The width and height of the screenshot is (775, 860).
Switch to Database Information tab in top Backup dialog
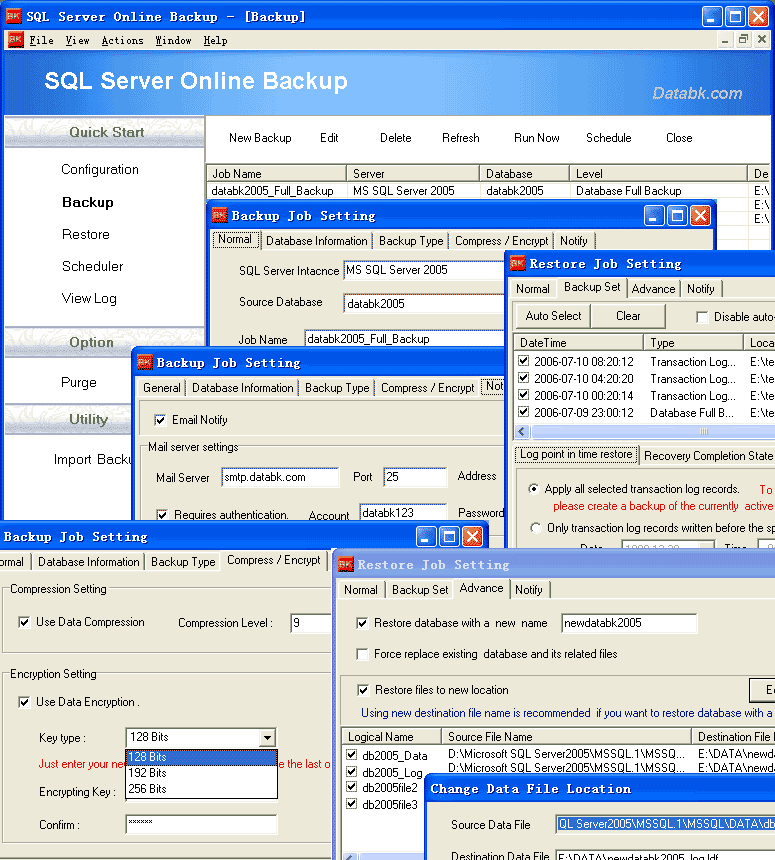(x=316, y=241)
